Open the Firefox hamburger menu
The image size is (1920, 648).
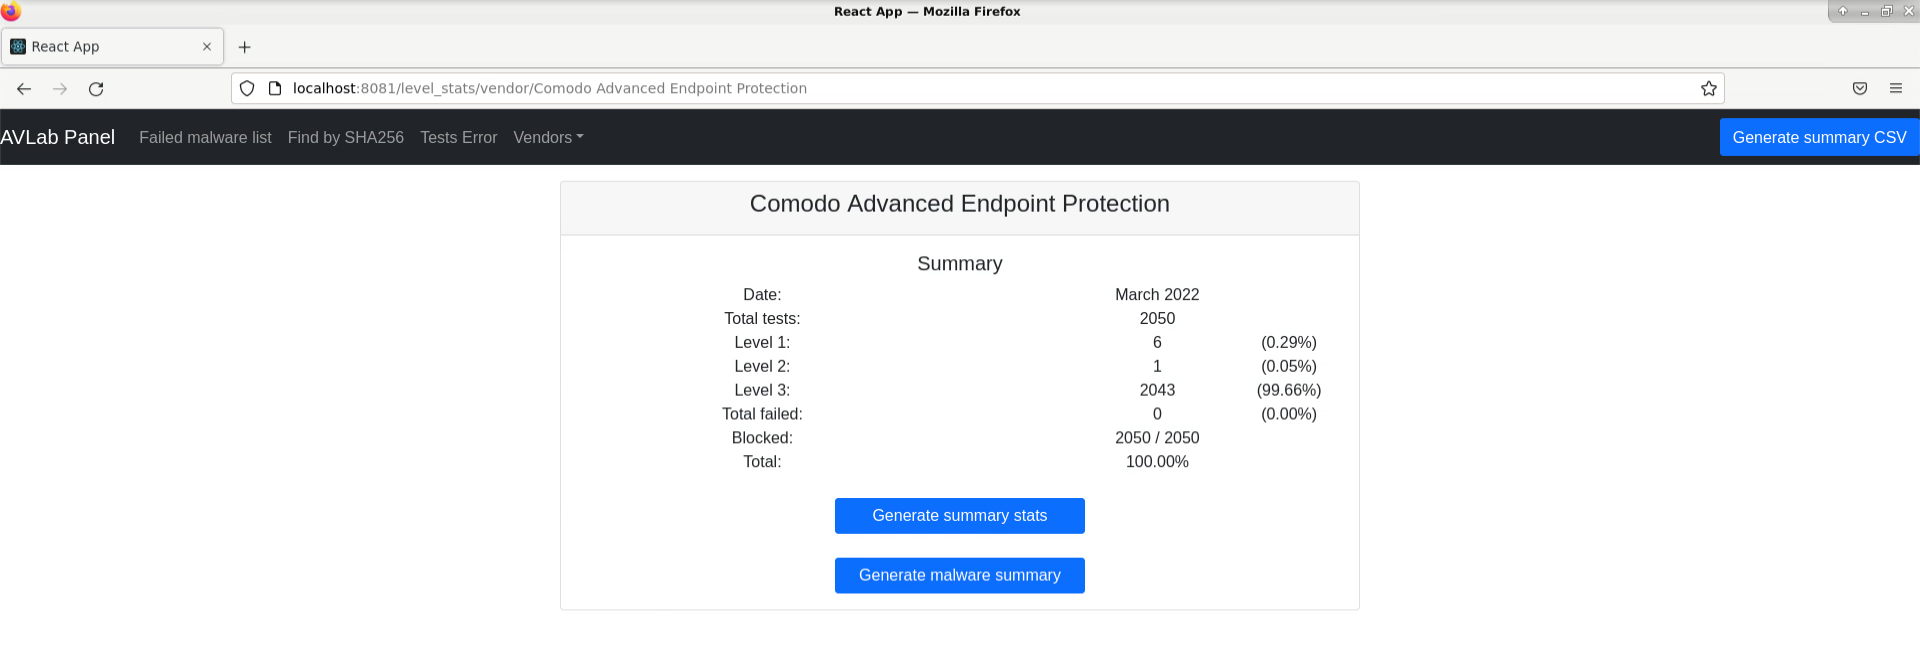(1895, 89)
